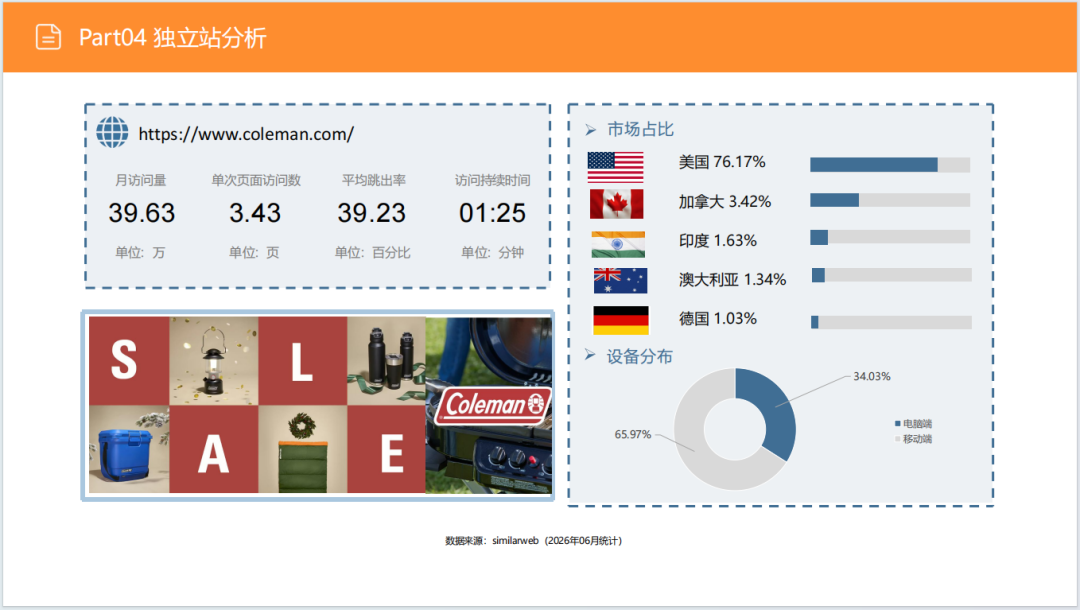This screenshot has height=610, width=1080.
Task: Click the 设备分布 heading
Action: click(x=639, y=356)
